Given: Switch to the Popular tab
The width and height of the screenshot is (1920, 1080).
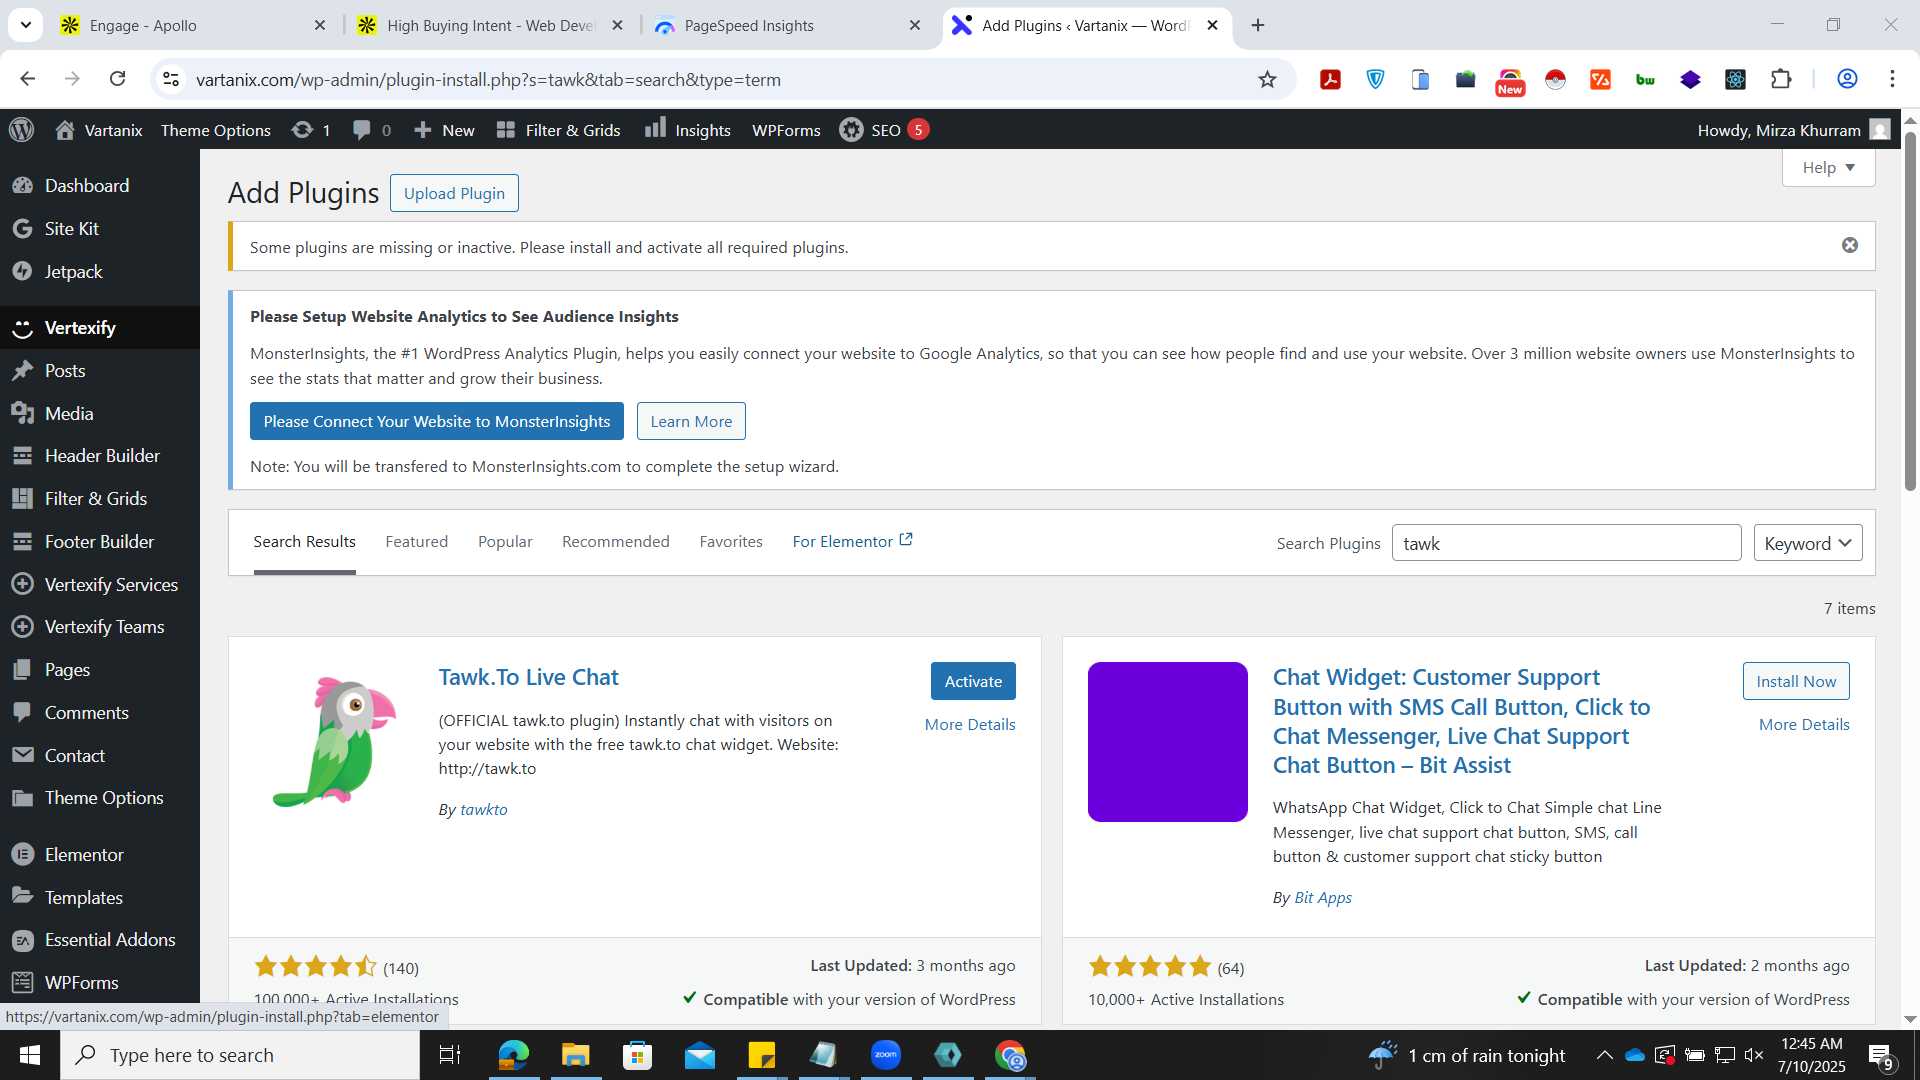Looking at the screenshot, I should pos(505,541).
